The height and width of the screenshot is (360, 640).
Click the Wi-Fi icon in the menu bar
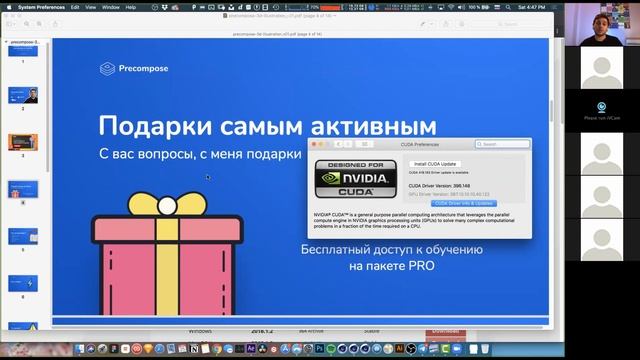pyautogui.click(x=451, y=7)
